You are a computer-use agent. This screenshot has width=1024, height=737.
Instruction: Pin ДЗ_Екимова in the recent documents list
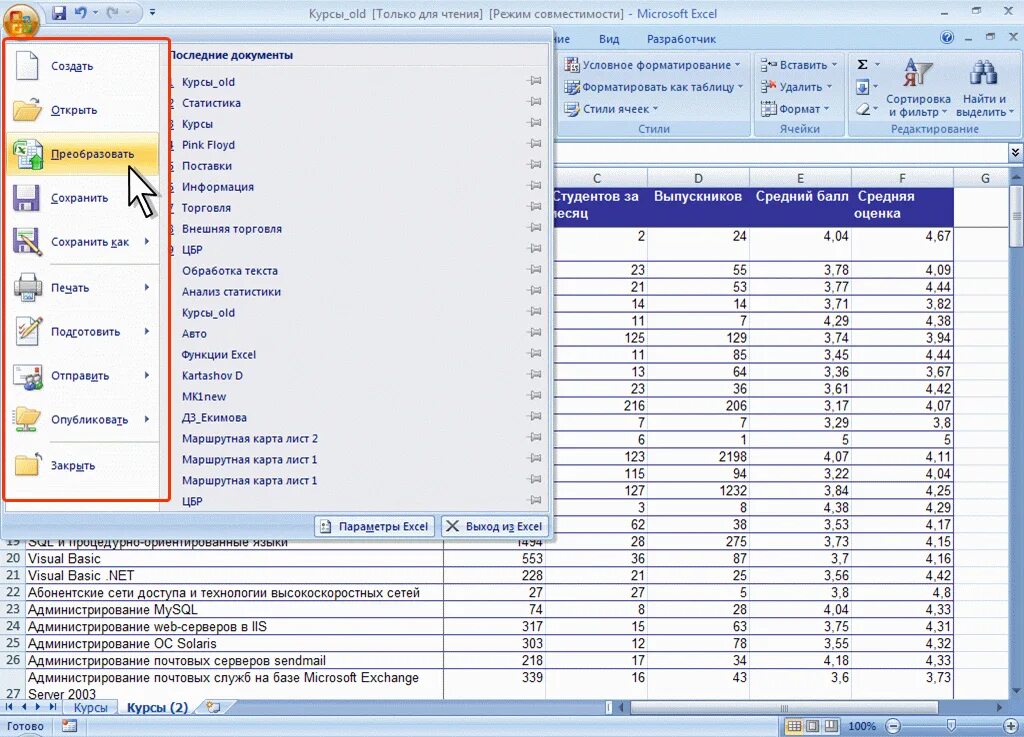[x=535, y=416]
